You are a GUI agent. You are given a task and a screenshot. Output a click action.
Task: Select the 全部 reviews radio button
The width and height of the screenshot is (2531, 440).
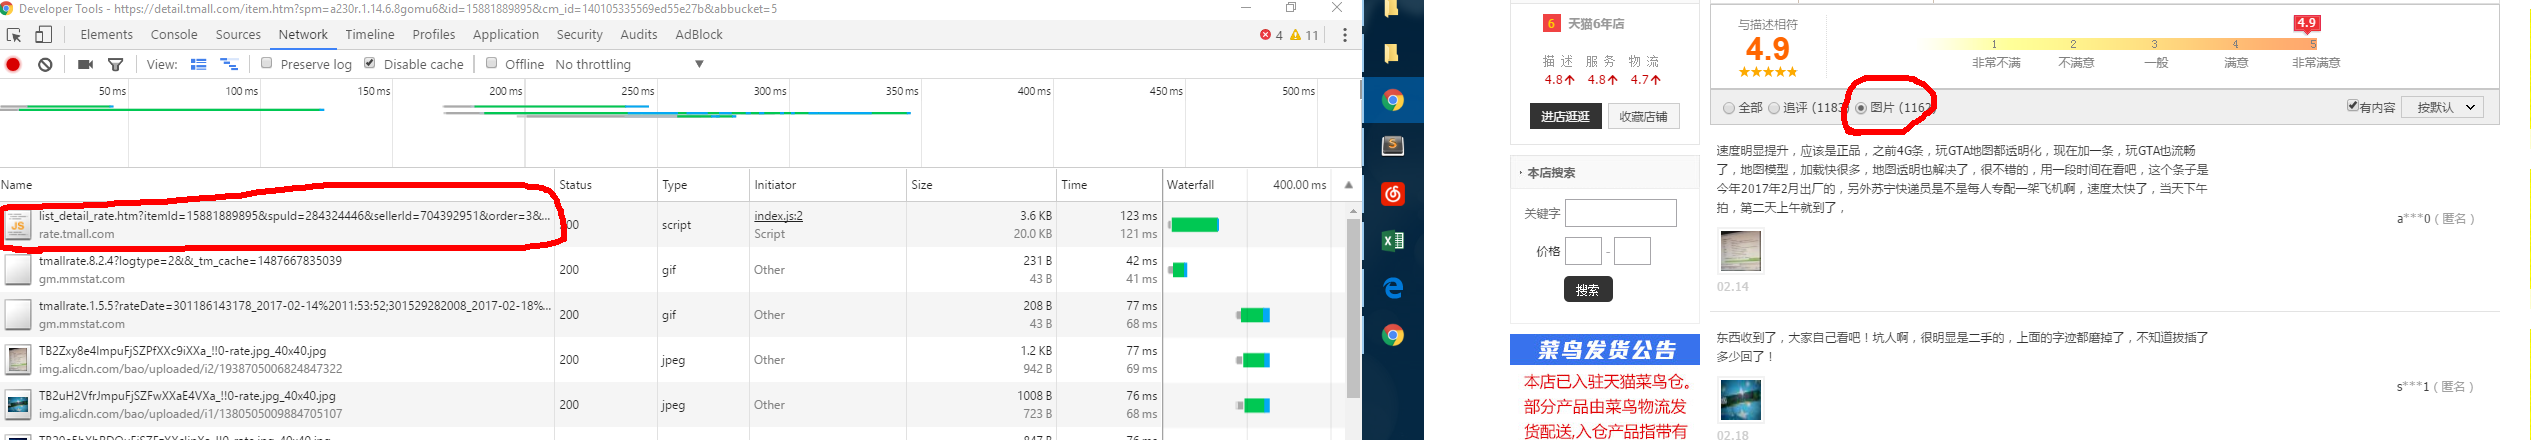(x=1729, y=108)
